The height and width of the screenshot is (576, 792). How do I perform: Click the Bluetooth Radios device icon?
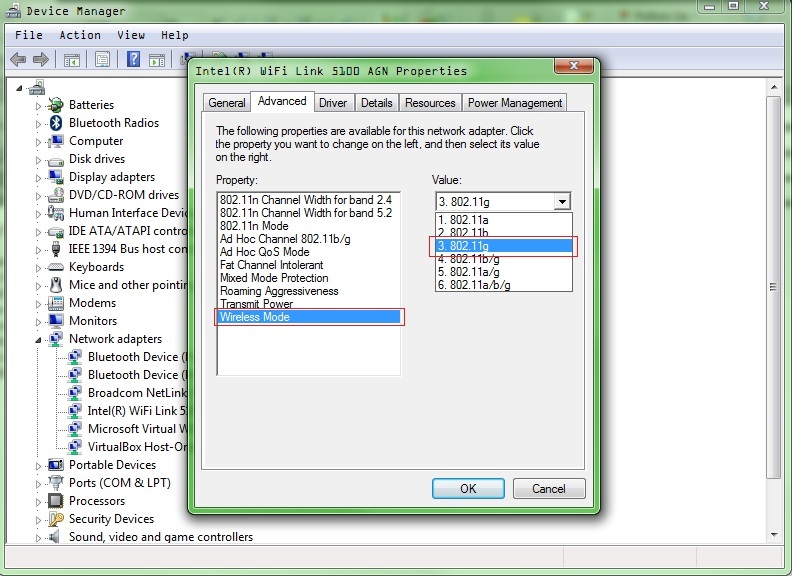(x=57, y=123)
